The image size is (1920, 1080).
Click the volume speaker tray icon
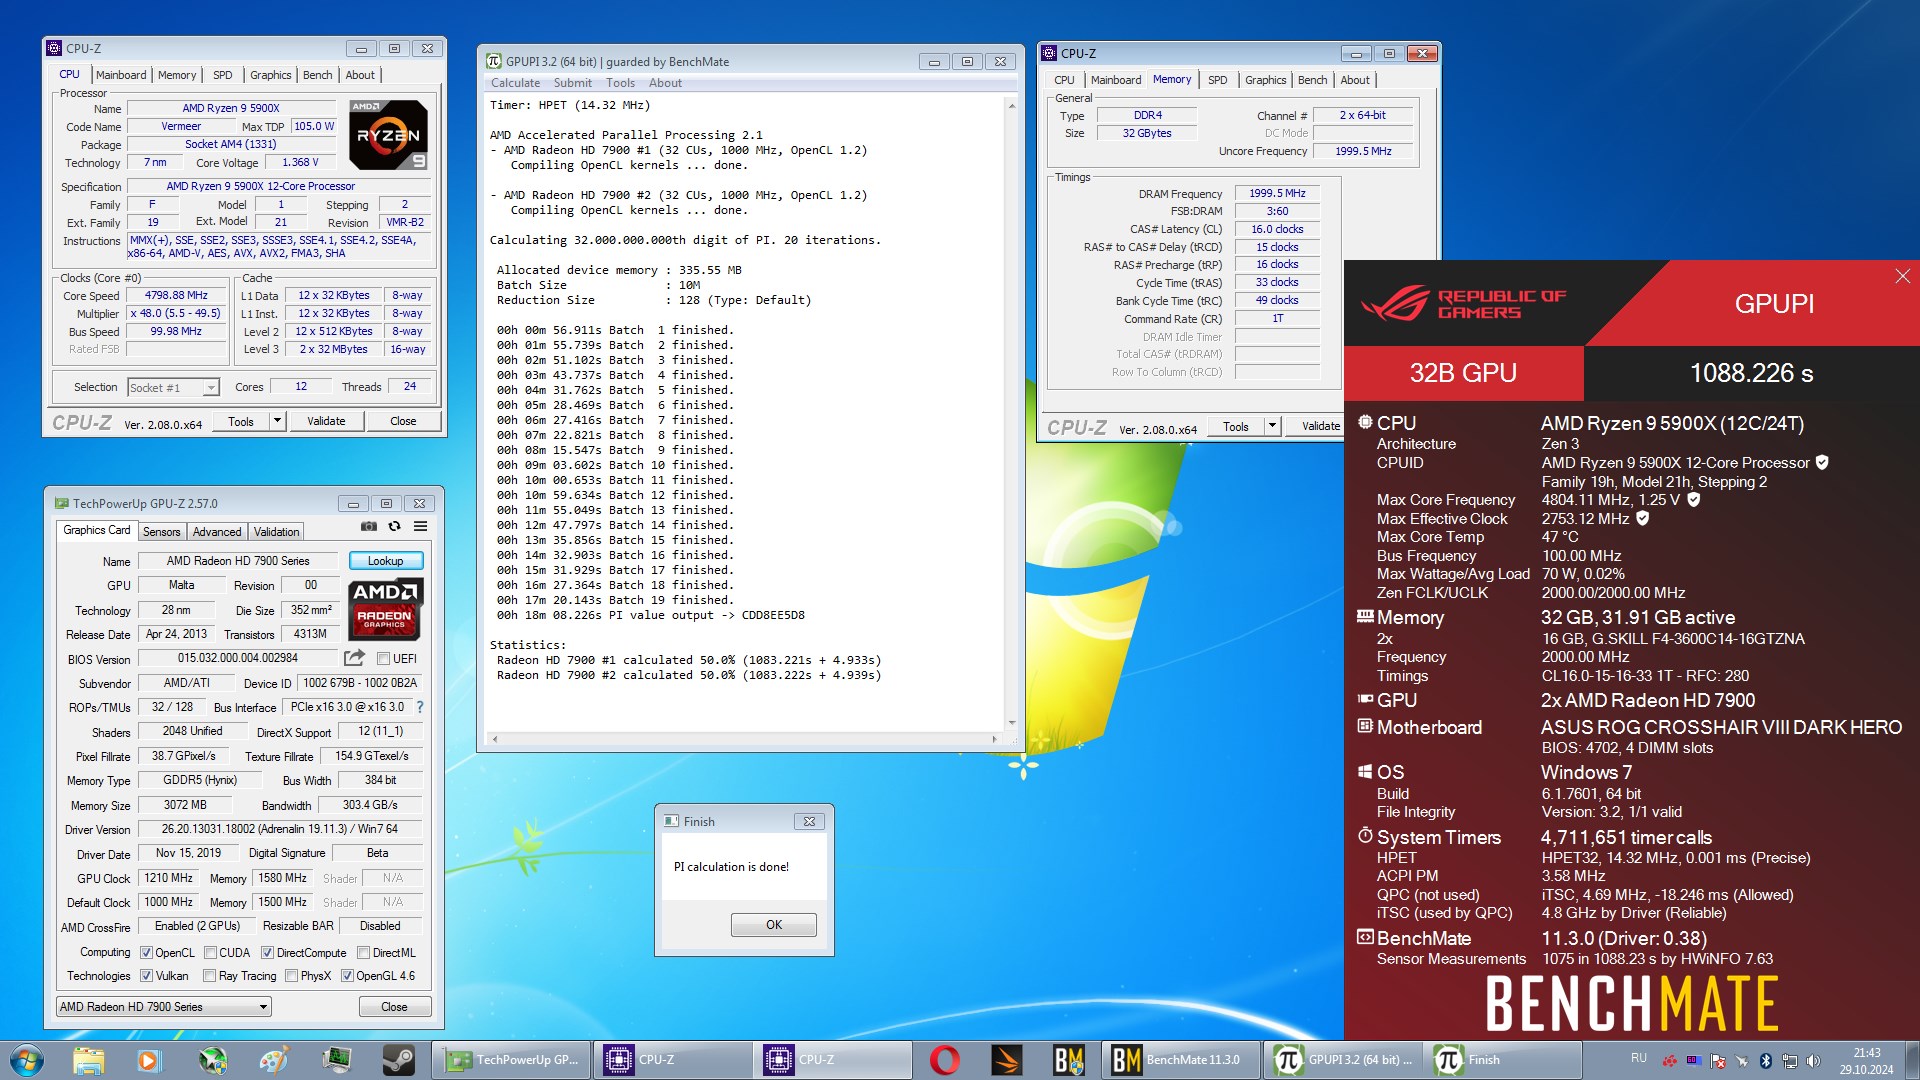[x=1814, y=1060]
